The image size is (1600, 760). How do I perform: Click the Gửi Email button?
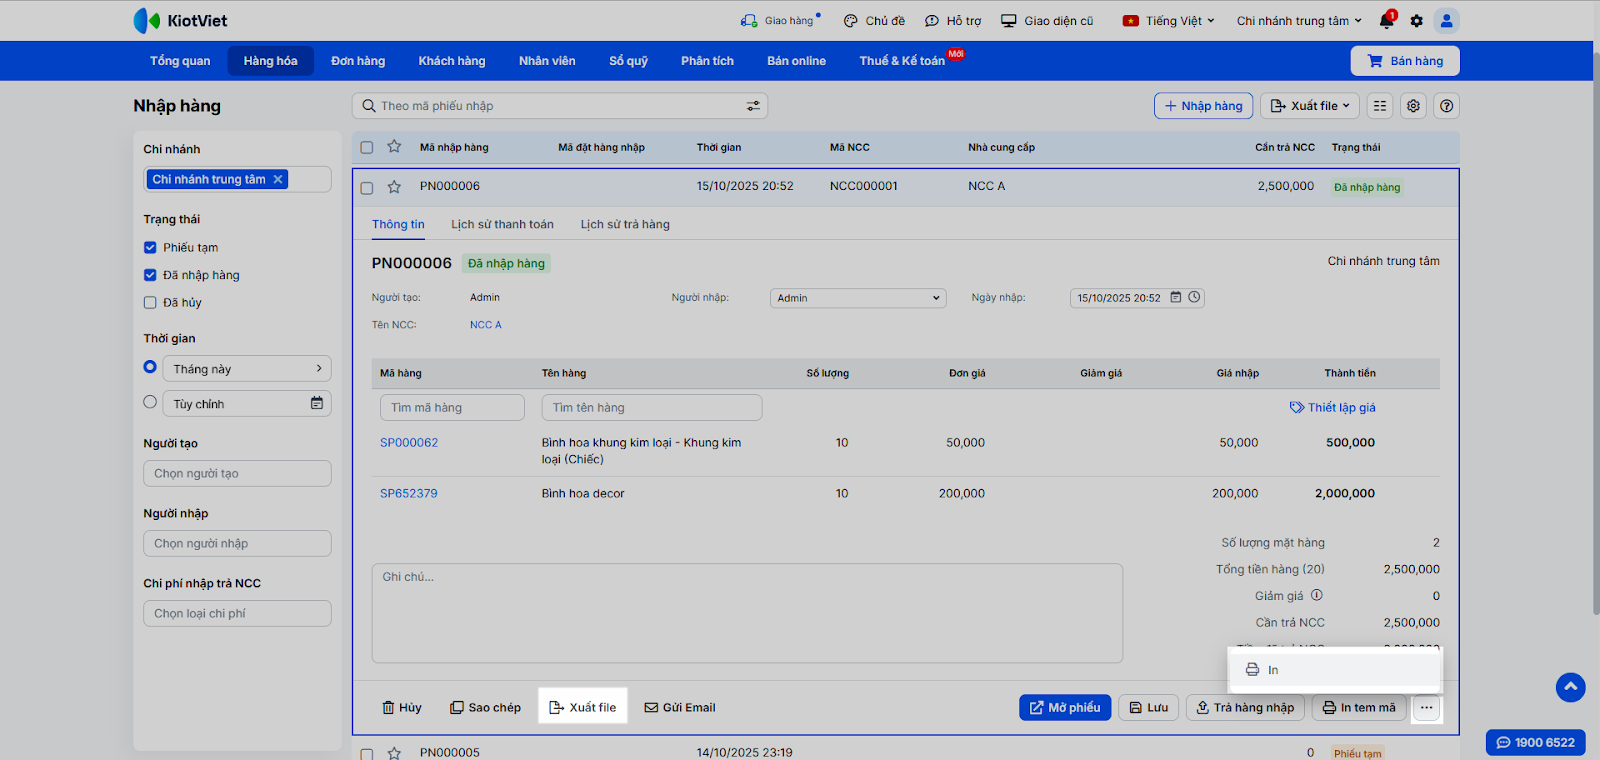click(x=680, y=708)
